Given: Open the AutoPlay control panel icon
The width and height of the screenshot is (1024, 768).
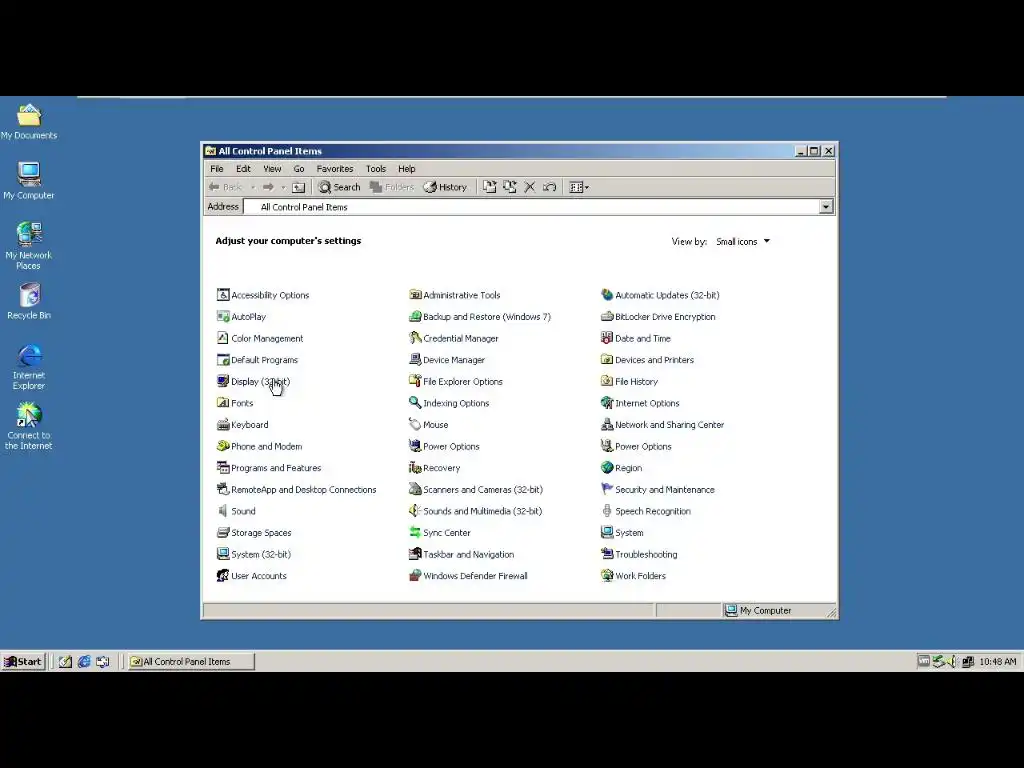Looking at the screenshot, I should [x=223, y=317].
